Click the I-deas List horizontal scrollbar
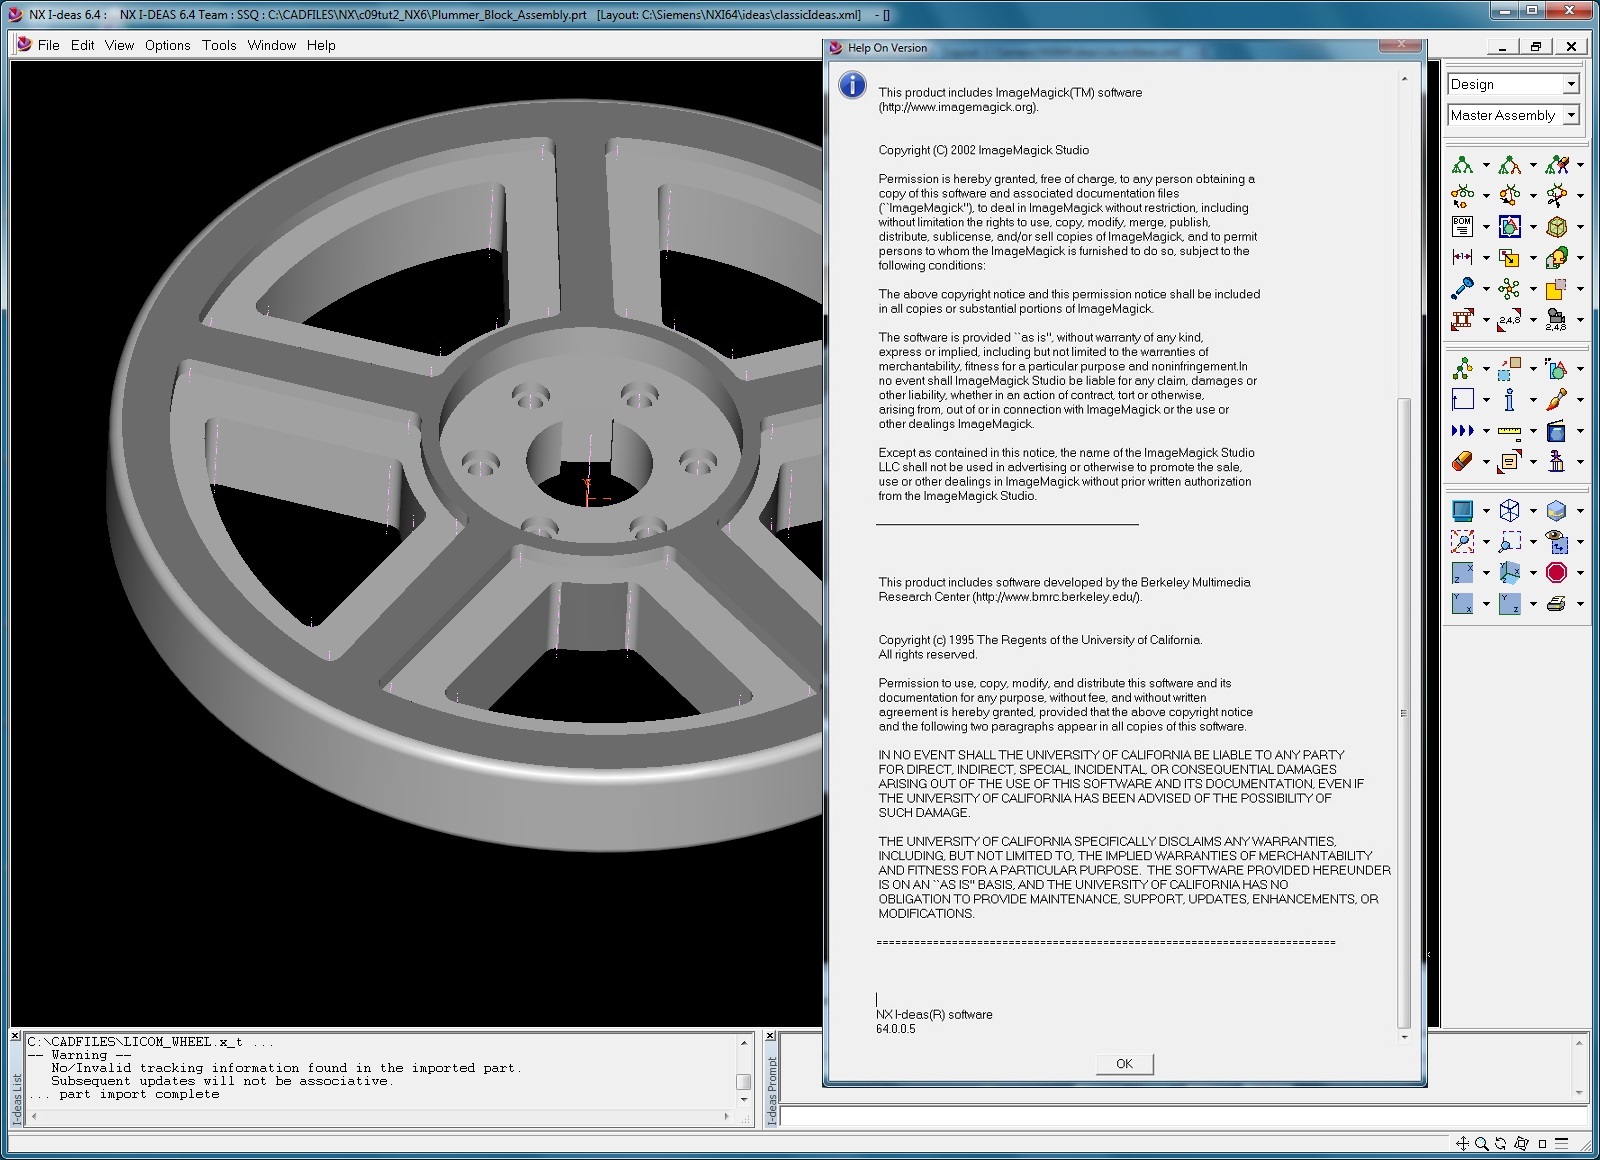Image resolution: width=1600 pixels, height=1160 pixels. (380, 1115)
